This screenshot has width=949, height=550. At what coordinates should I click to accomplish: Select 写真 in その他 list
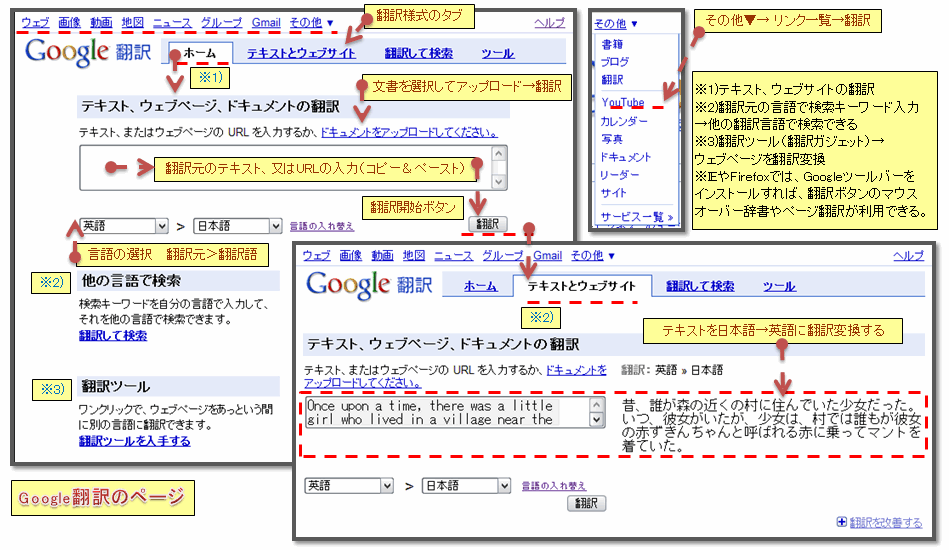point(611,139)
